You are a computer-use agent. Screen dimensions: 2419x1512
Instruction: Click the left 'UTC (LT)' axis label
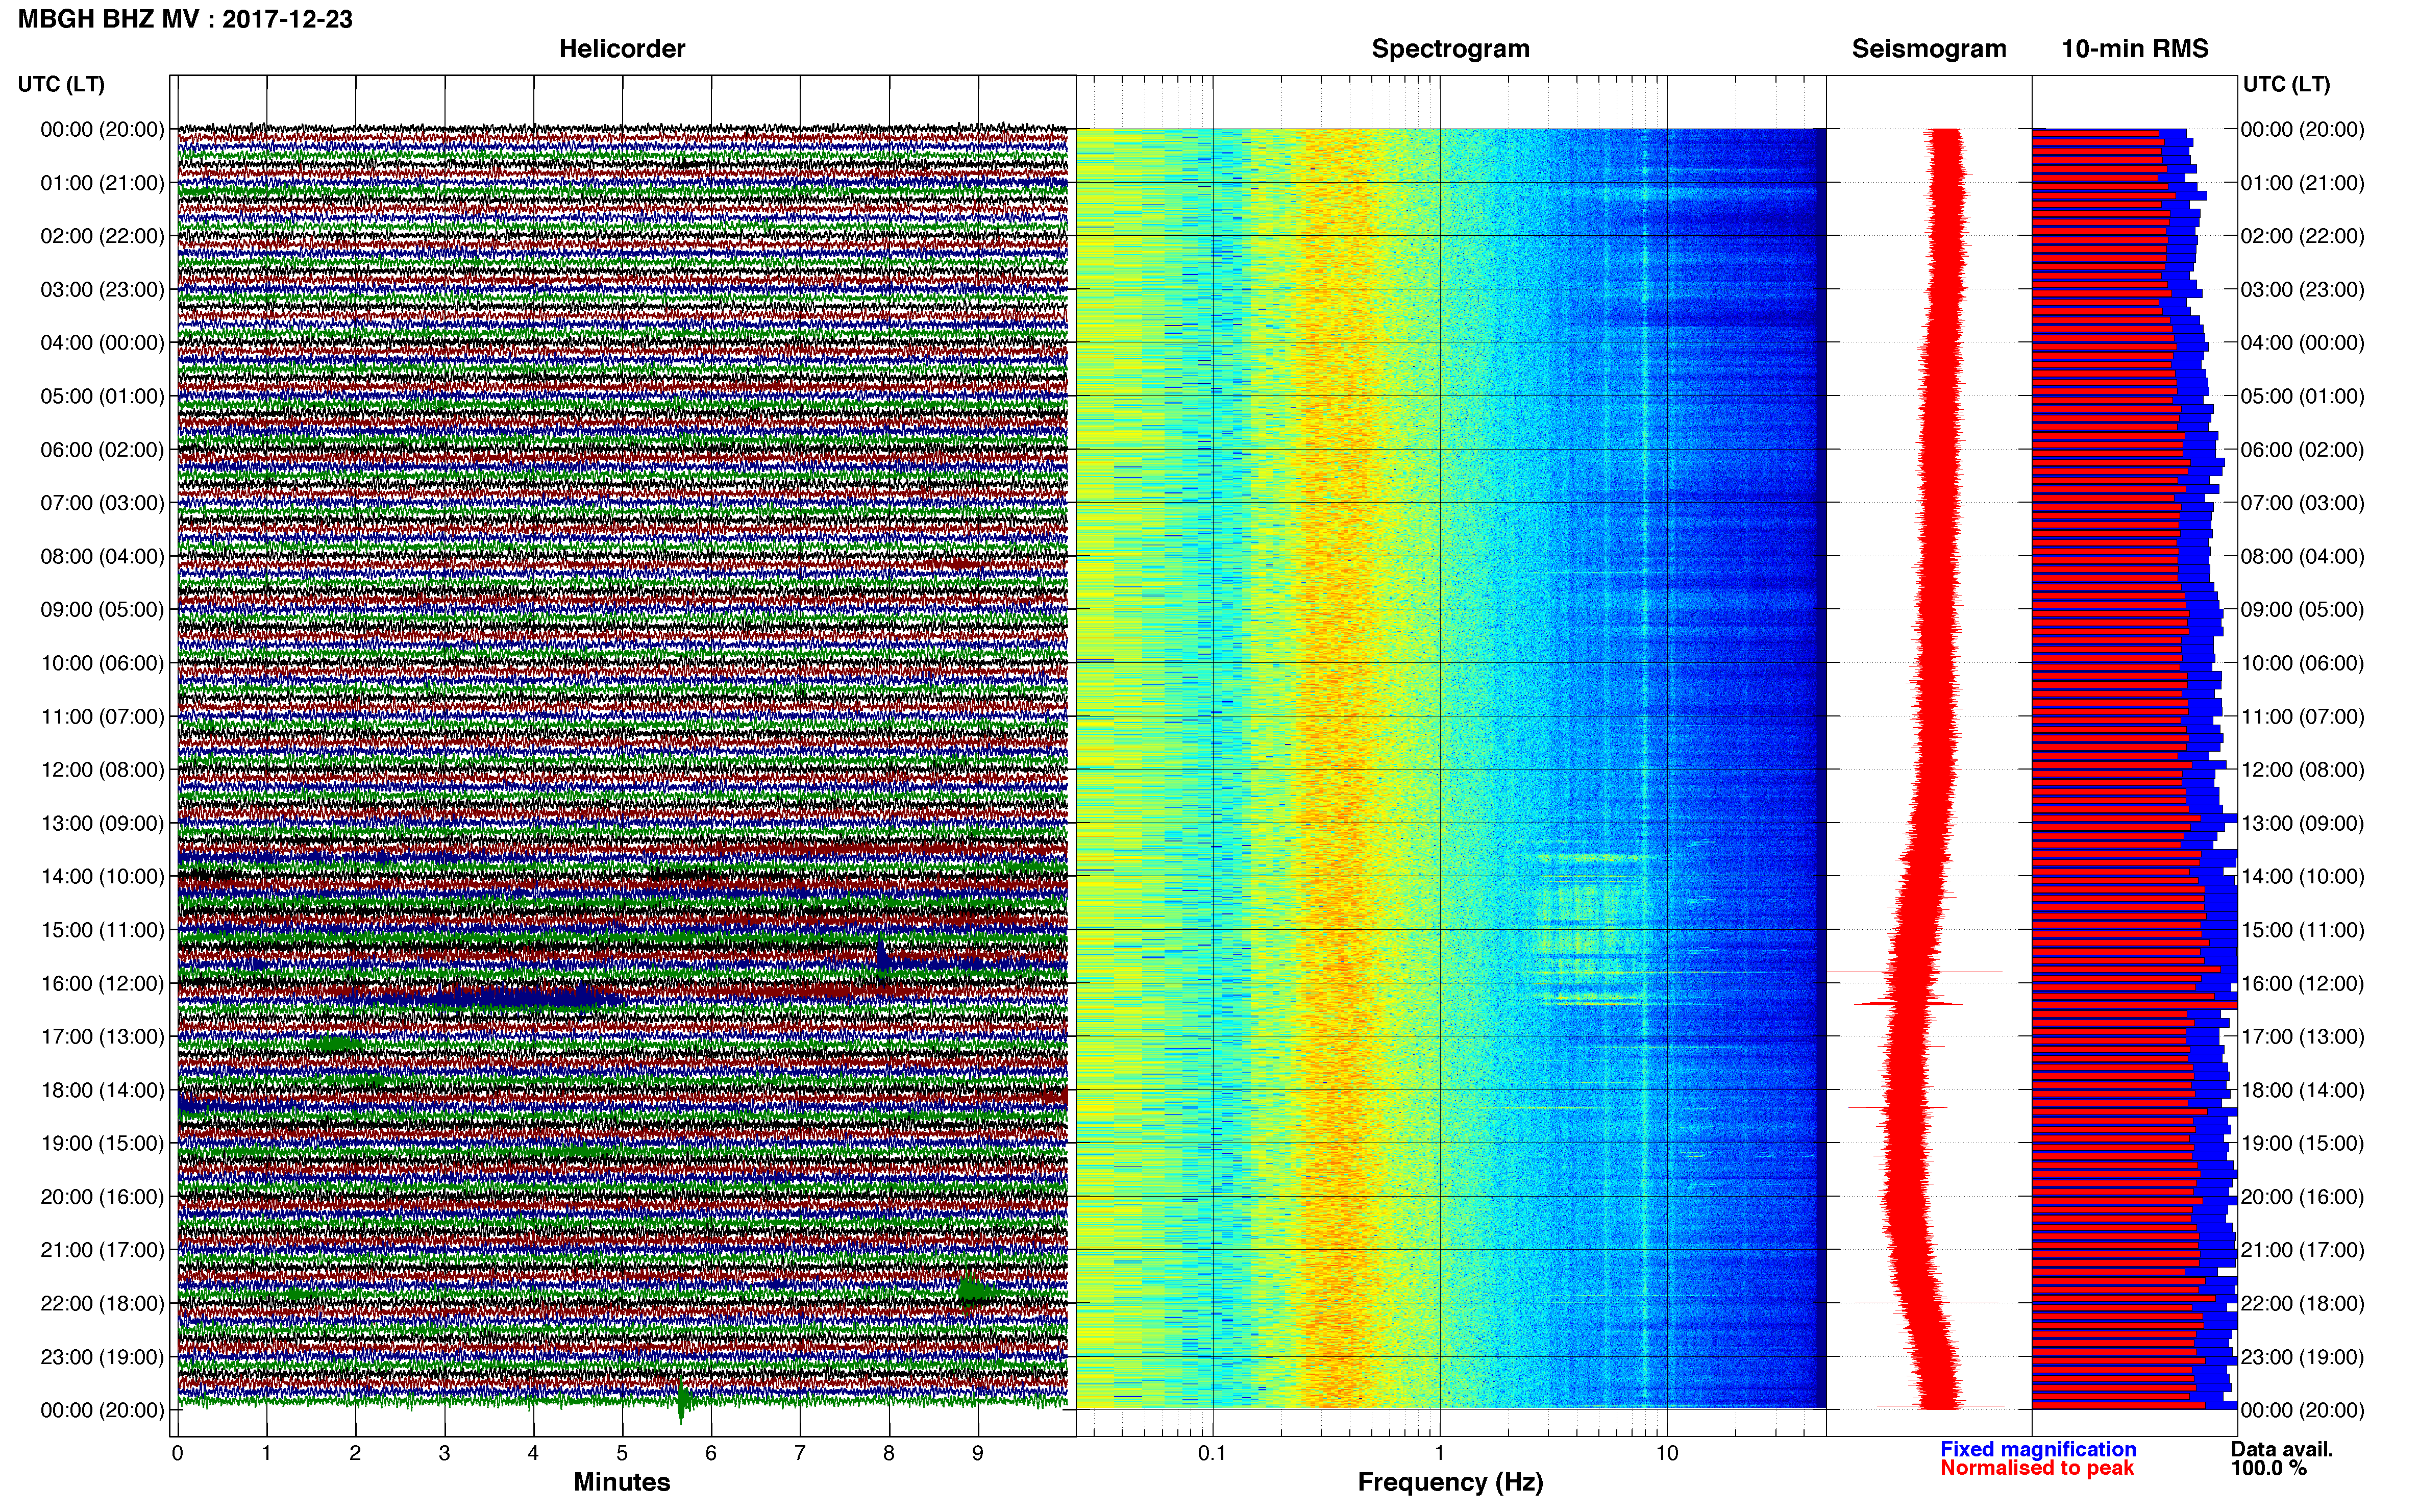(x=61, y=84)
